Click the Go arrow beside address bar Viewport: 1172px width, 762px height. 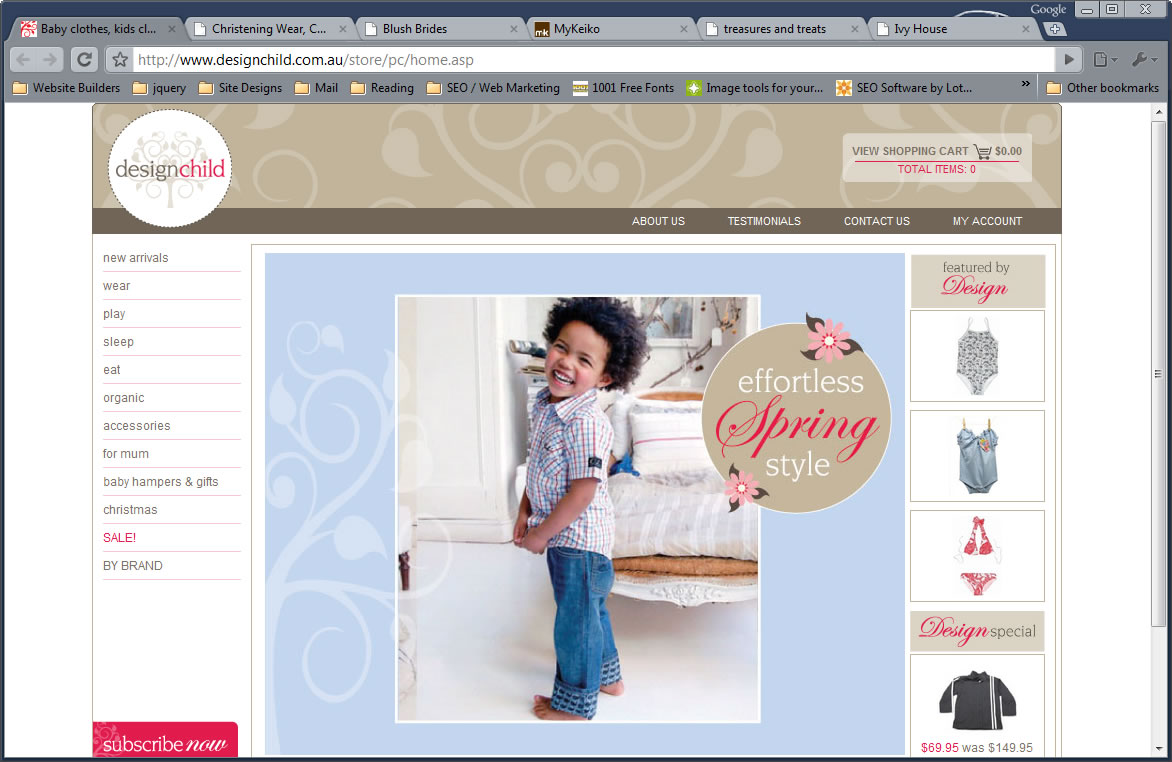[1069, 59]
